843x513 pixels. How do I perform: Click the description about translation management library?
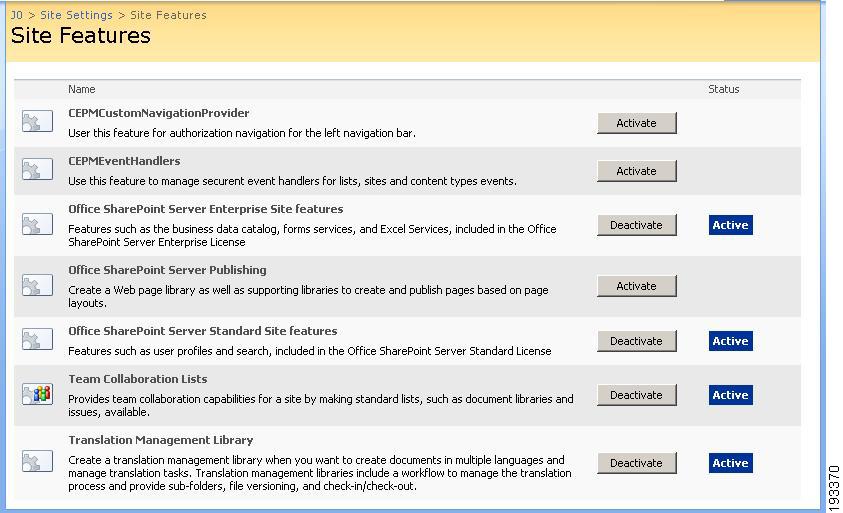click(320, 473)
